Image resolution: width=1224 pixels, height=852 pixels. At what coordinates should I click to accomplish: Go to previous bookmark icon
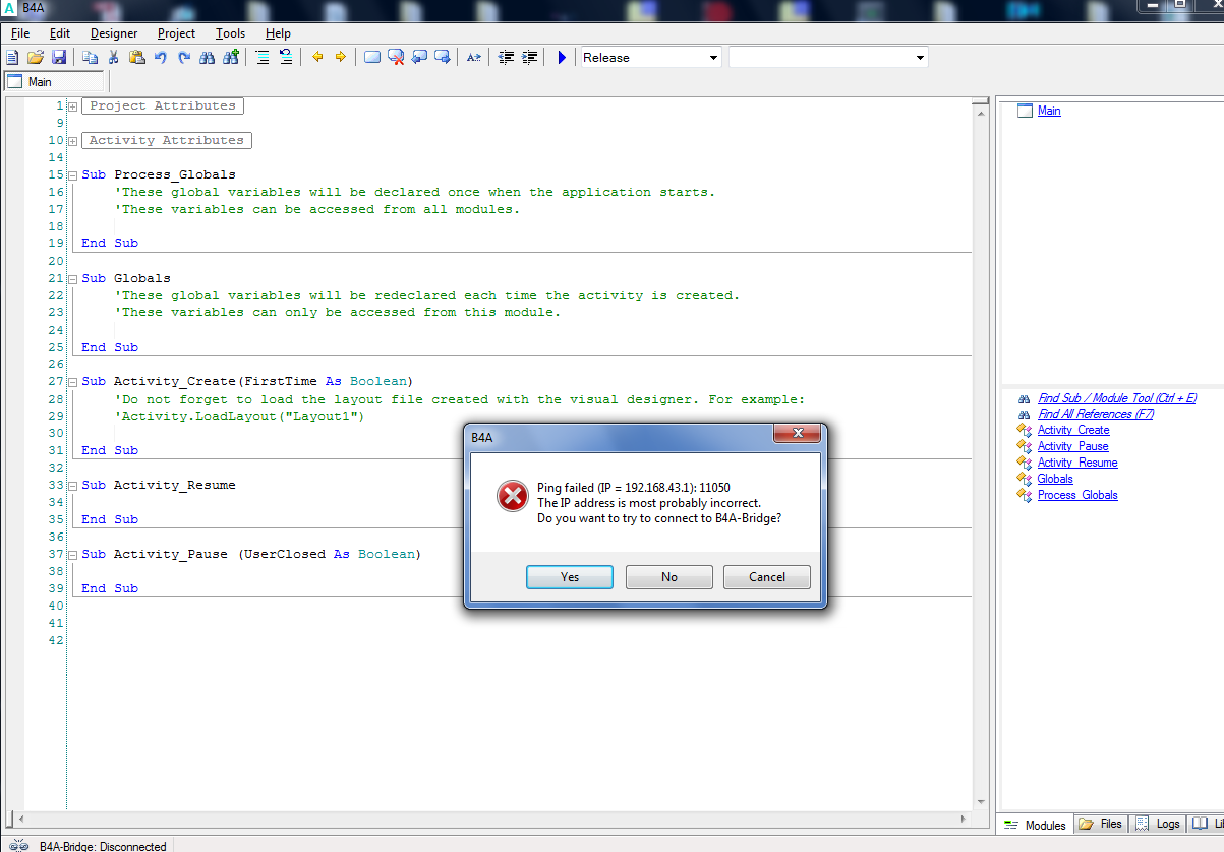coord(419,58)
